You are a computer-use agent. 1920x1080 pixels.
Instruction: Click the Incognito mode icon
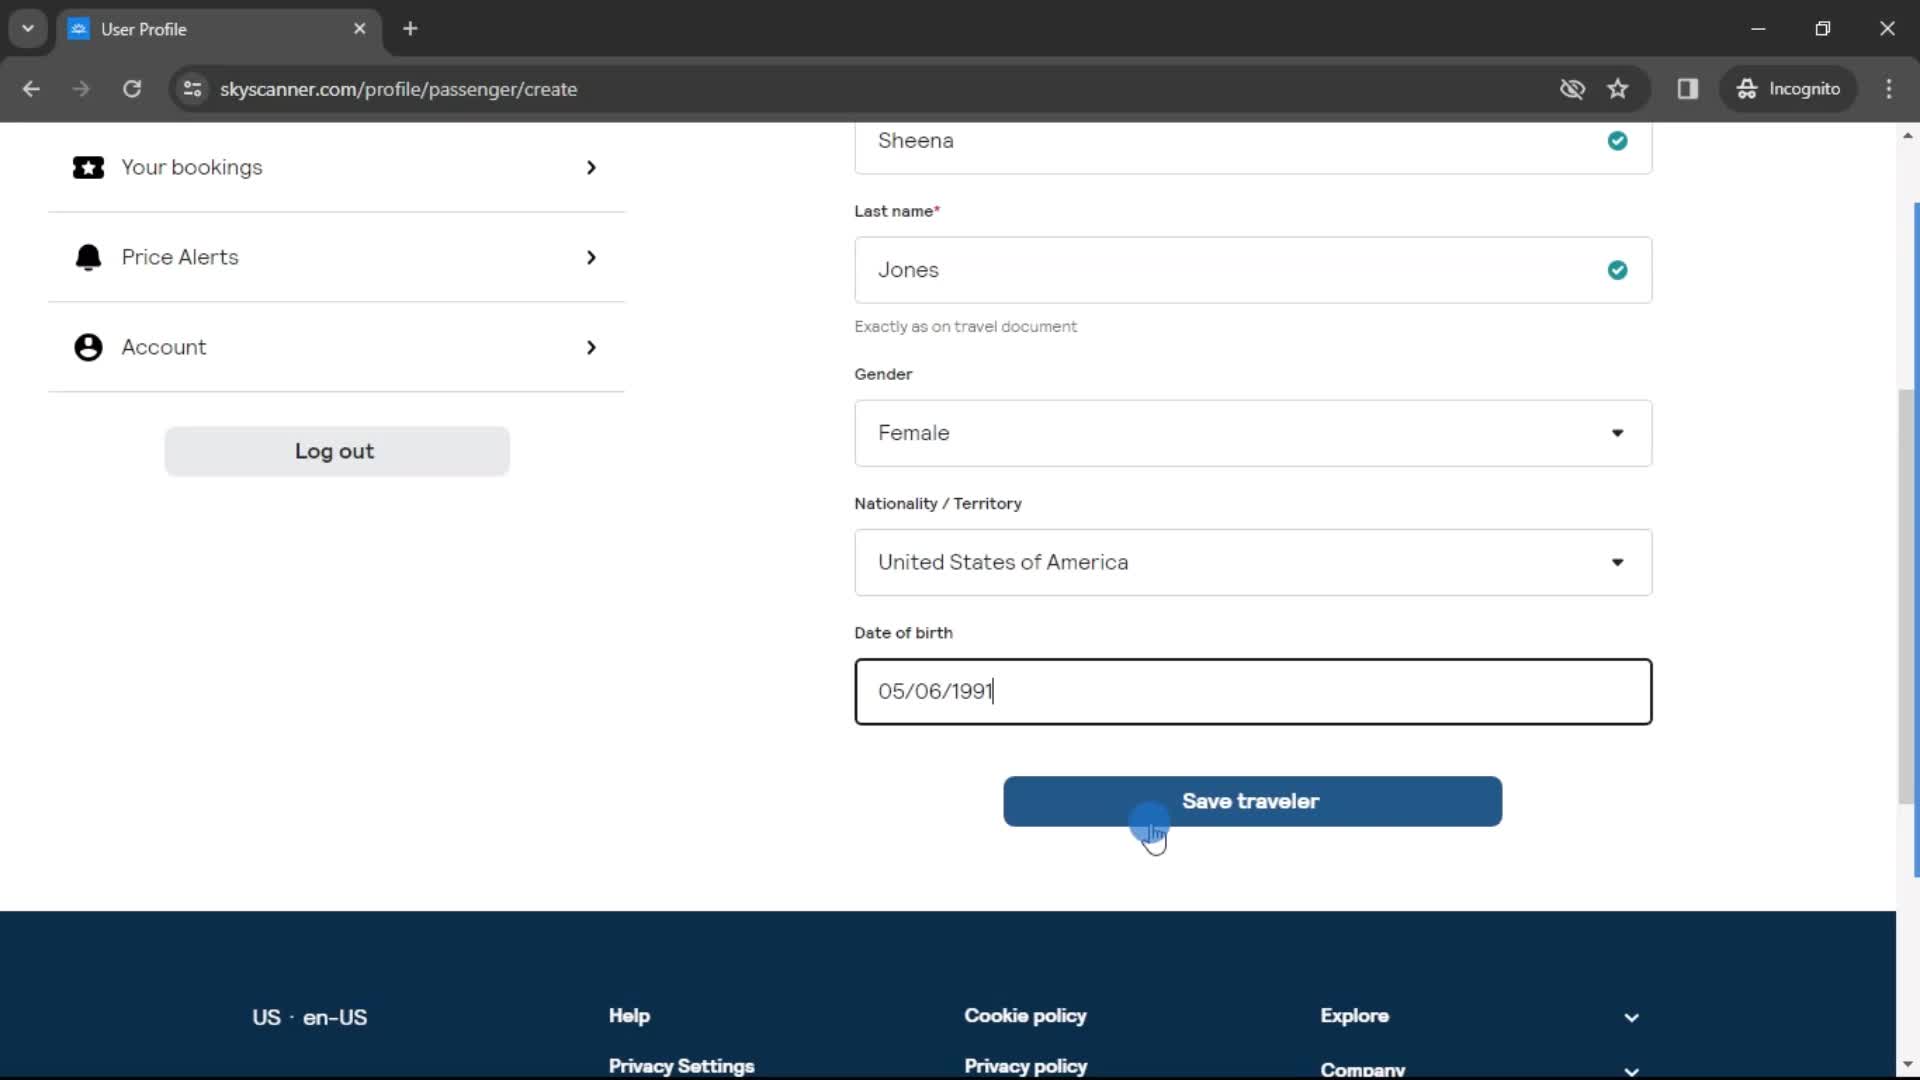(x=1747, y=88)
